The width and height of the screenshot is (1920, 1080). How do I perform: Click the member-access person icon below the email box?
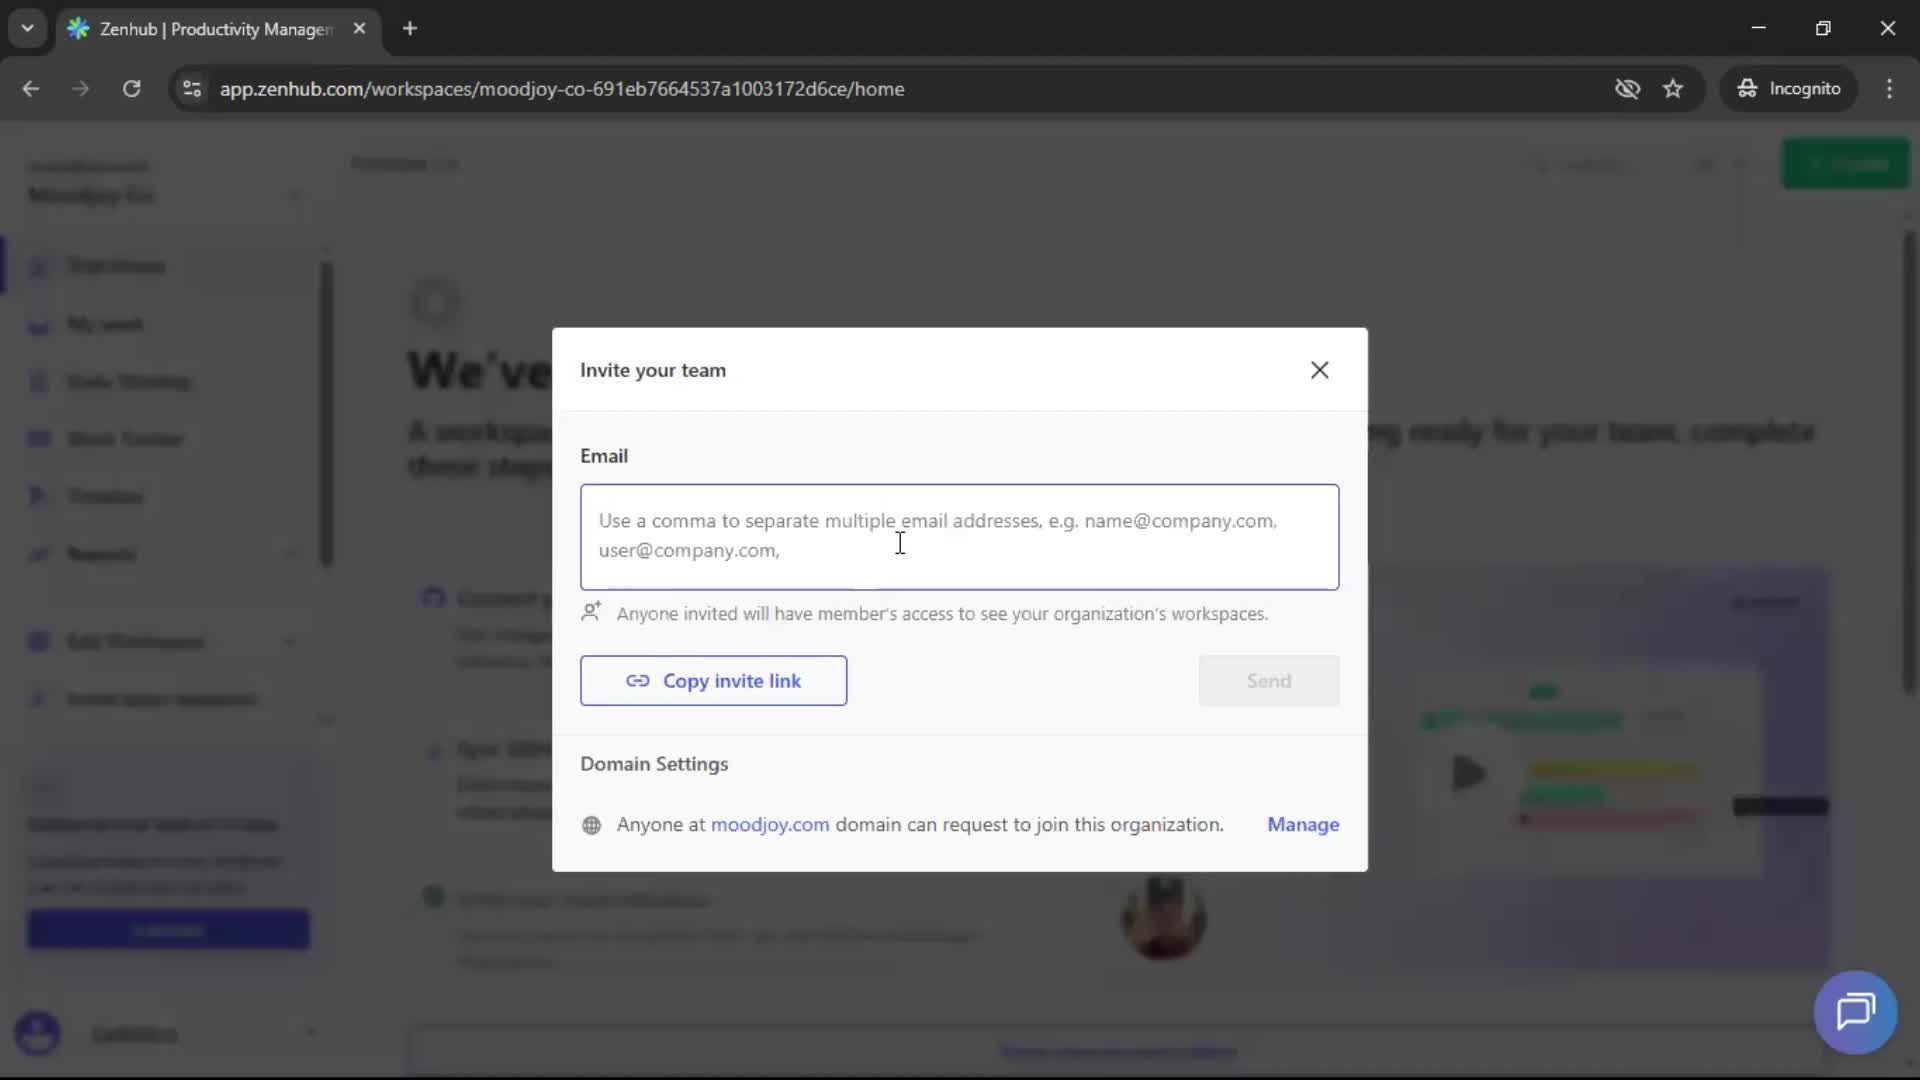591,612
